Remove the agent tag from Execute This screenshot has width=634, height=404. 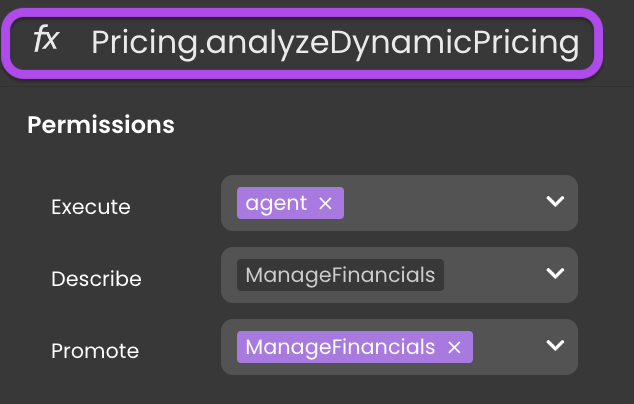325,203
